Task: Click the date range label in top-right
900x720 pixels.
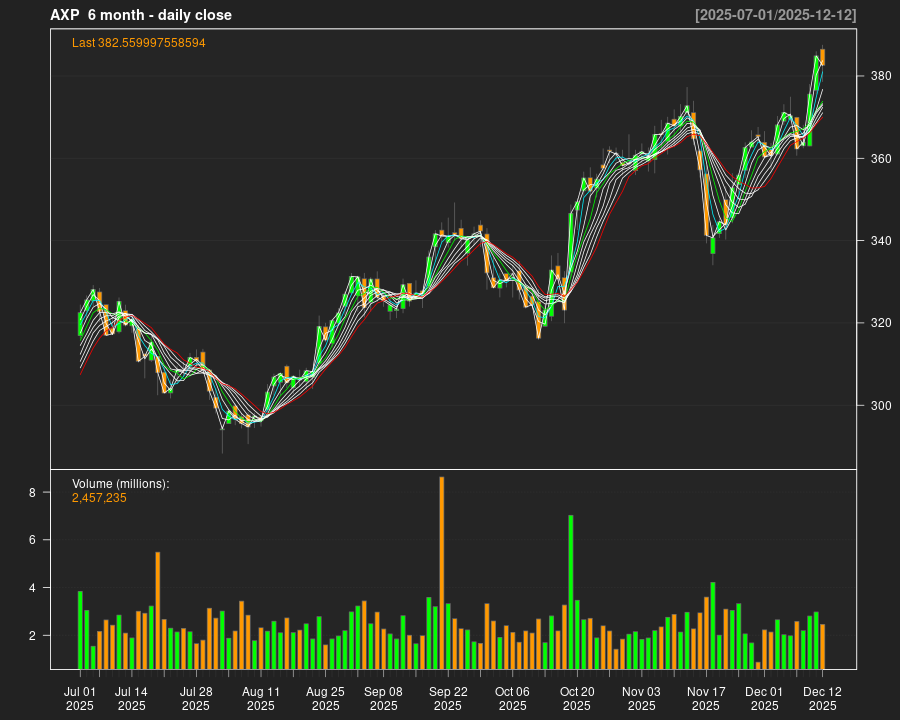Action: coord(775,15)
